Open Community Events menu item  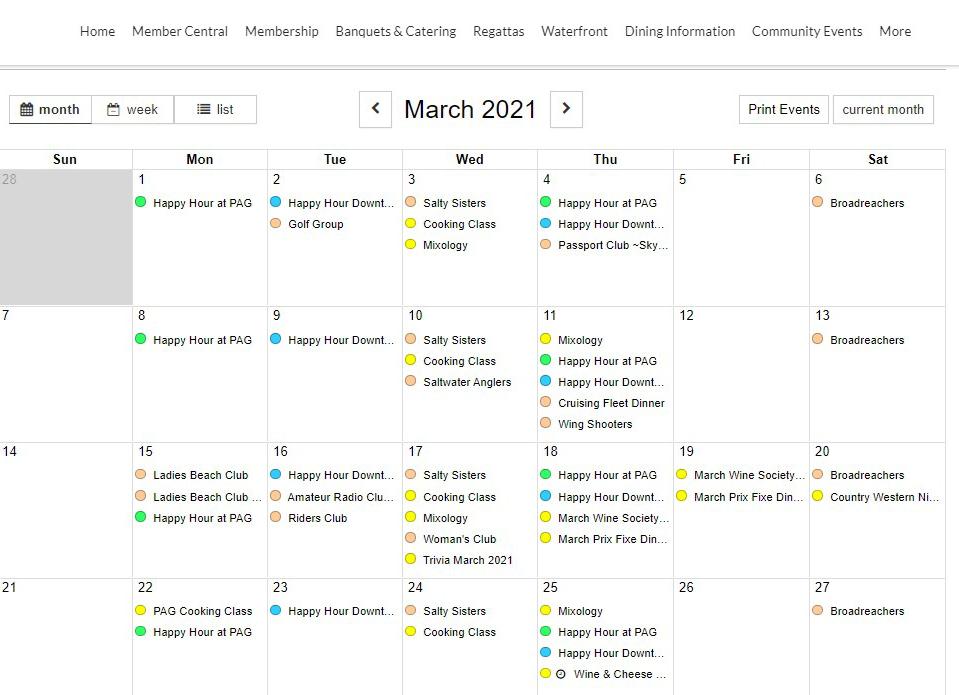(x=807, y=31)
